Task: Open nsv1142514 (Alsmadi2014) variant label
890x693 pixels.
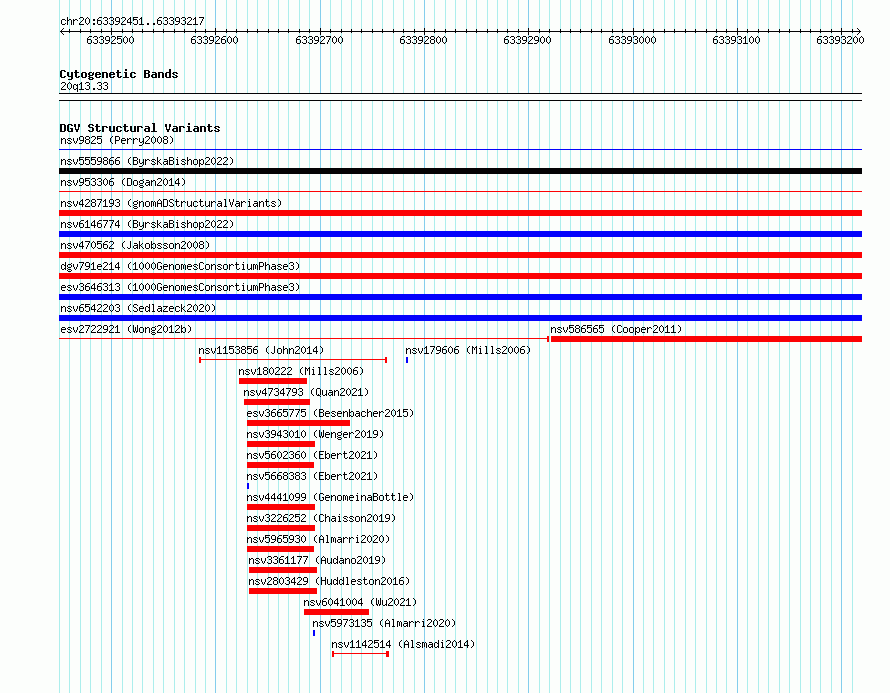Action: (x=403, y=644)
